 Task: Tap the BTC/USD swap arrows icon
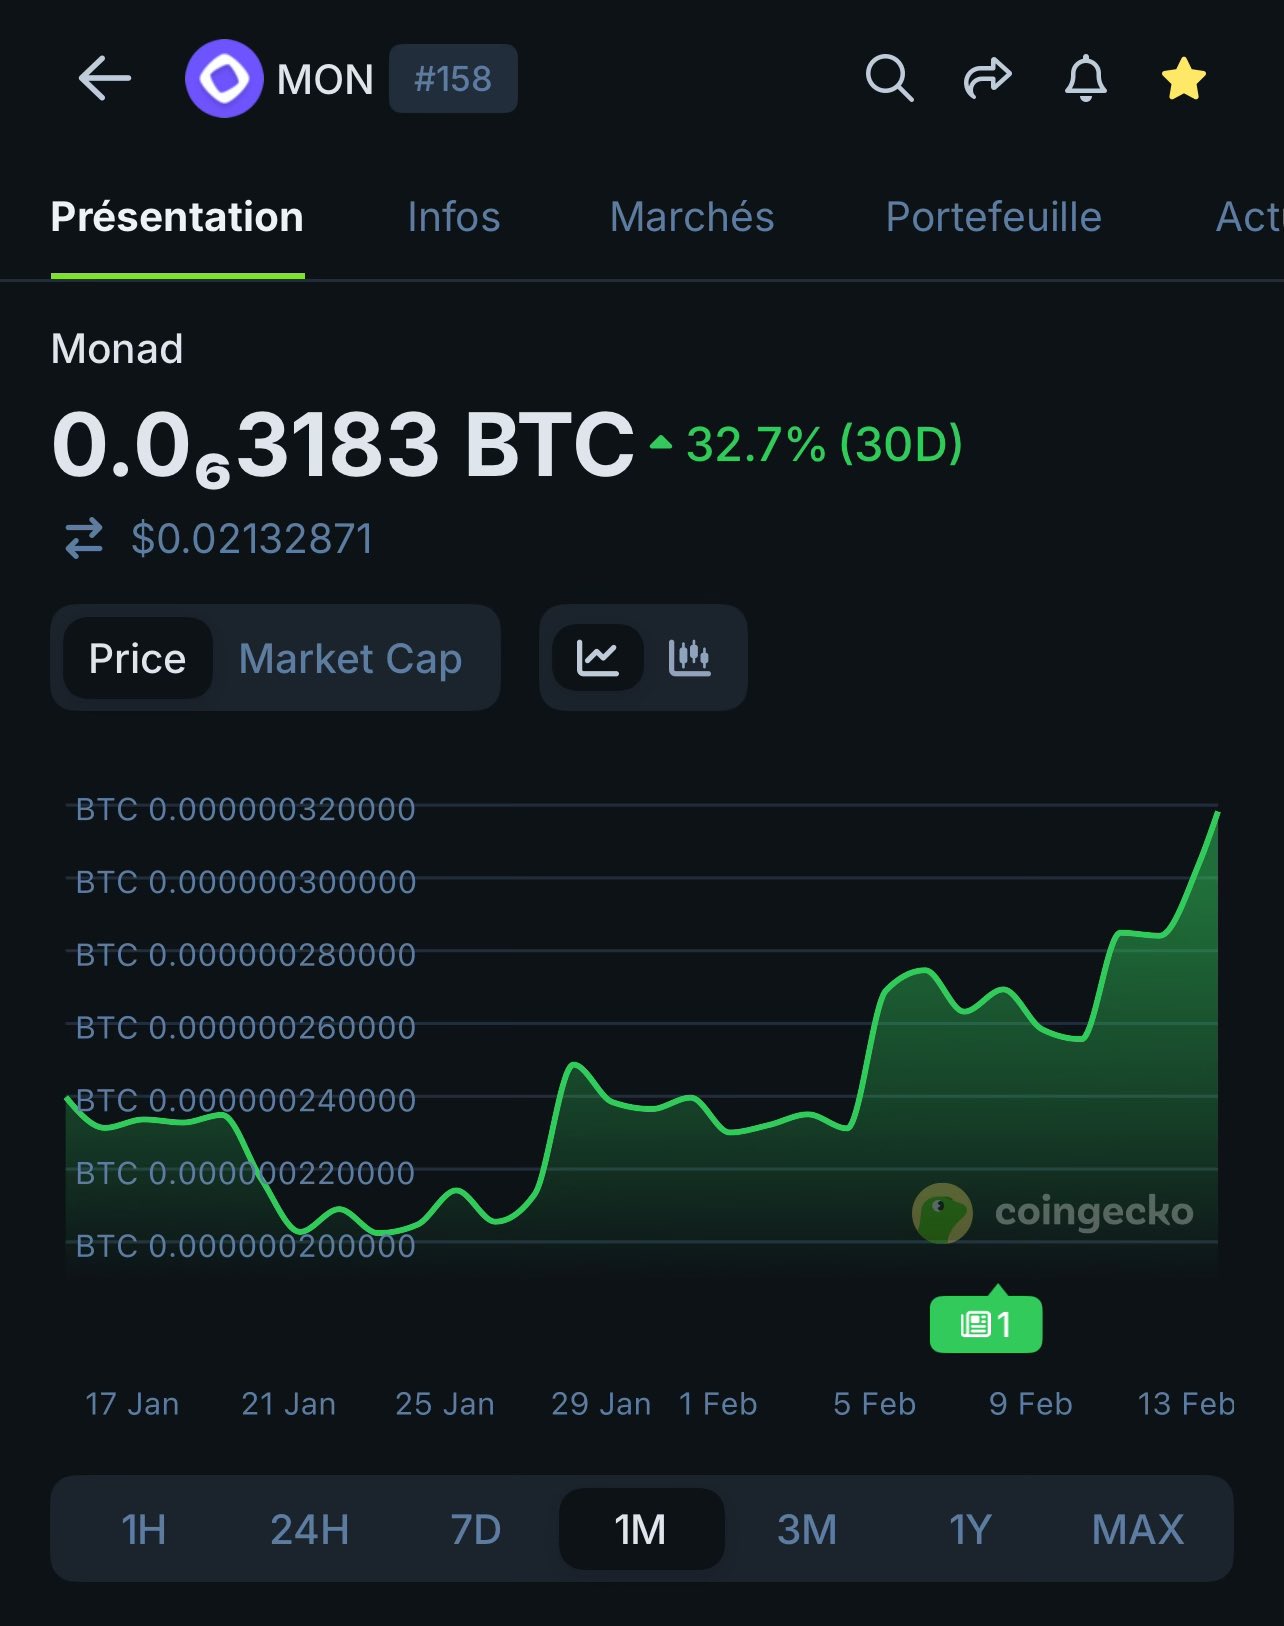(x=84, y=539)
